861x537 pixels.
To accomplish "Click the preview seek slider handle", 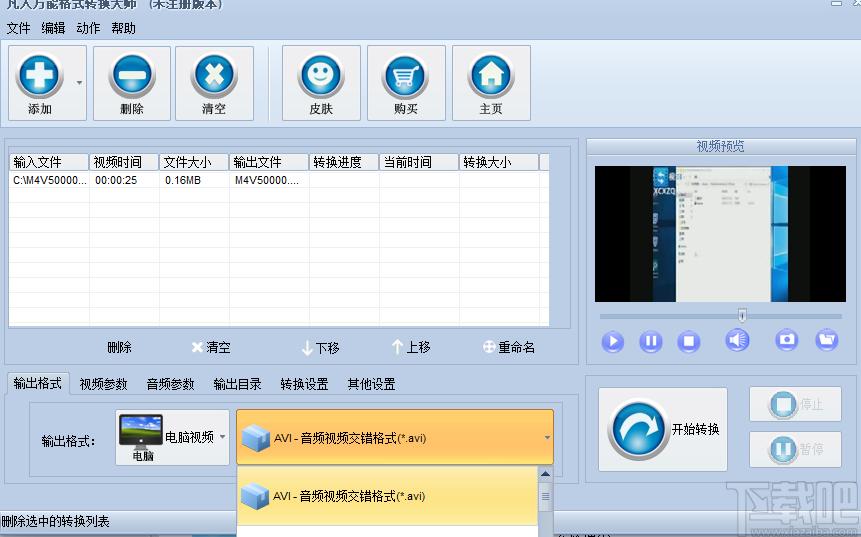I will tap(742, 316).
